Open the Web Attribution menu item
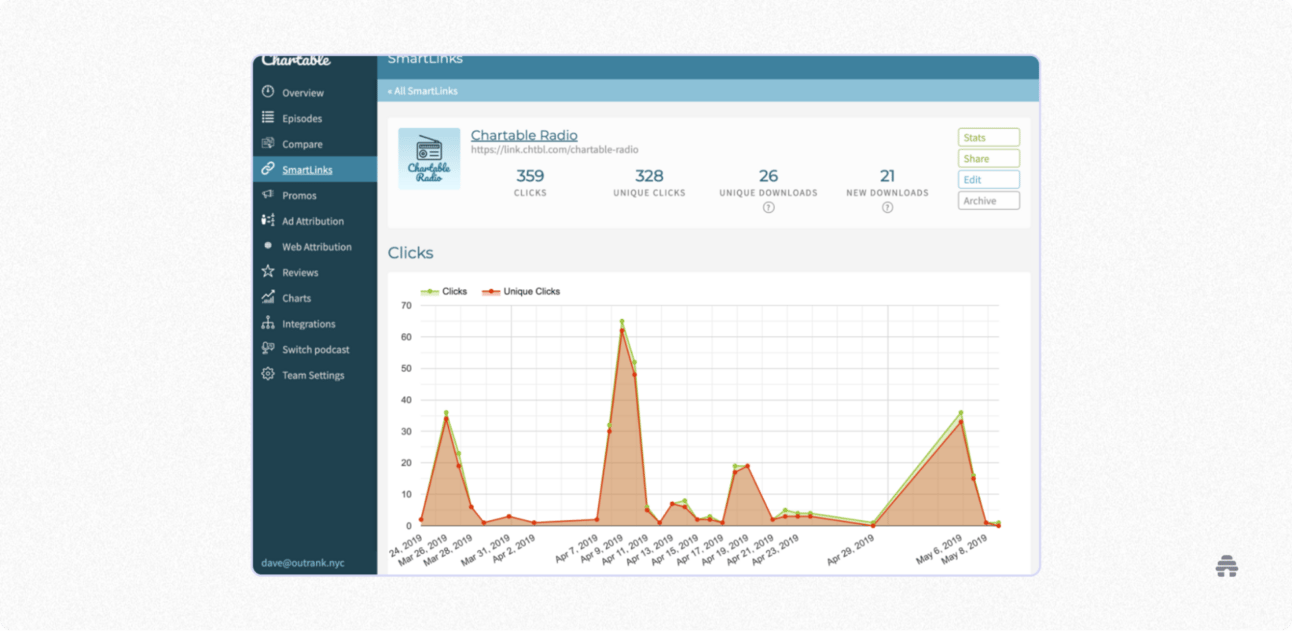The height and width of the screenshot is (631, 1292). [317, 247]
